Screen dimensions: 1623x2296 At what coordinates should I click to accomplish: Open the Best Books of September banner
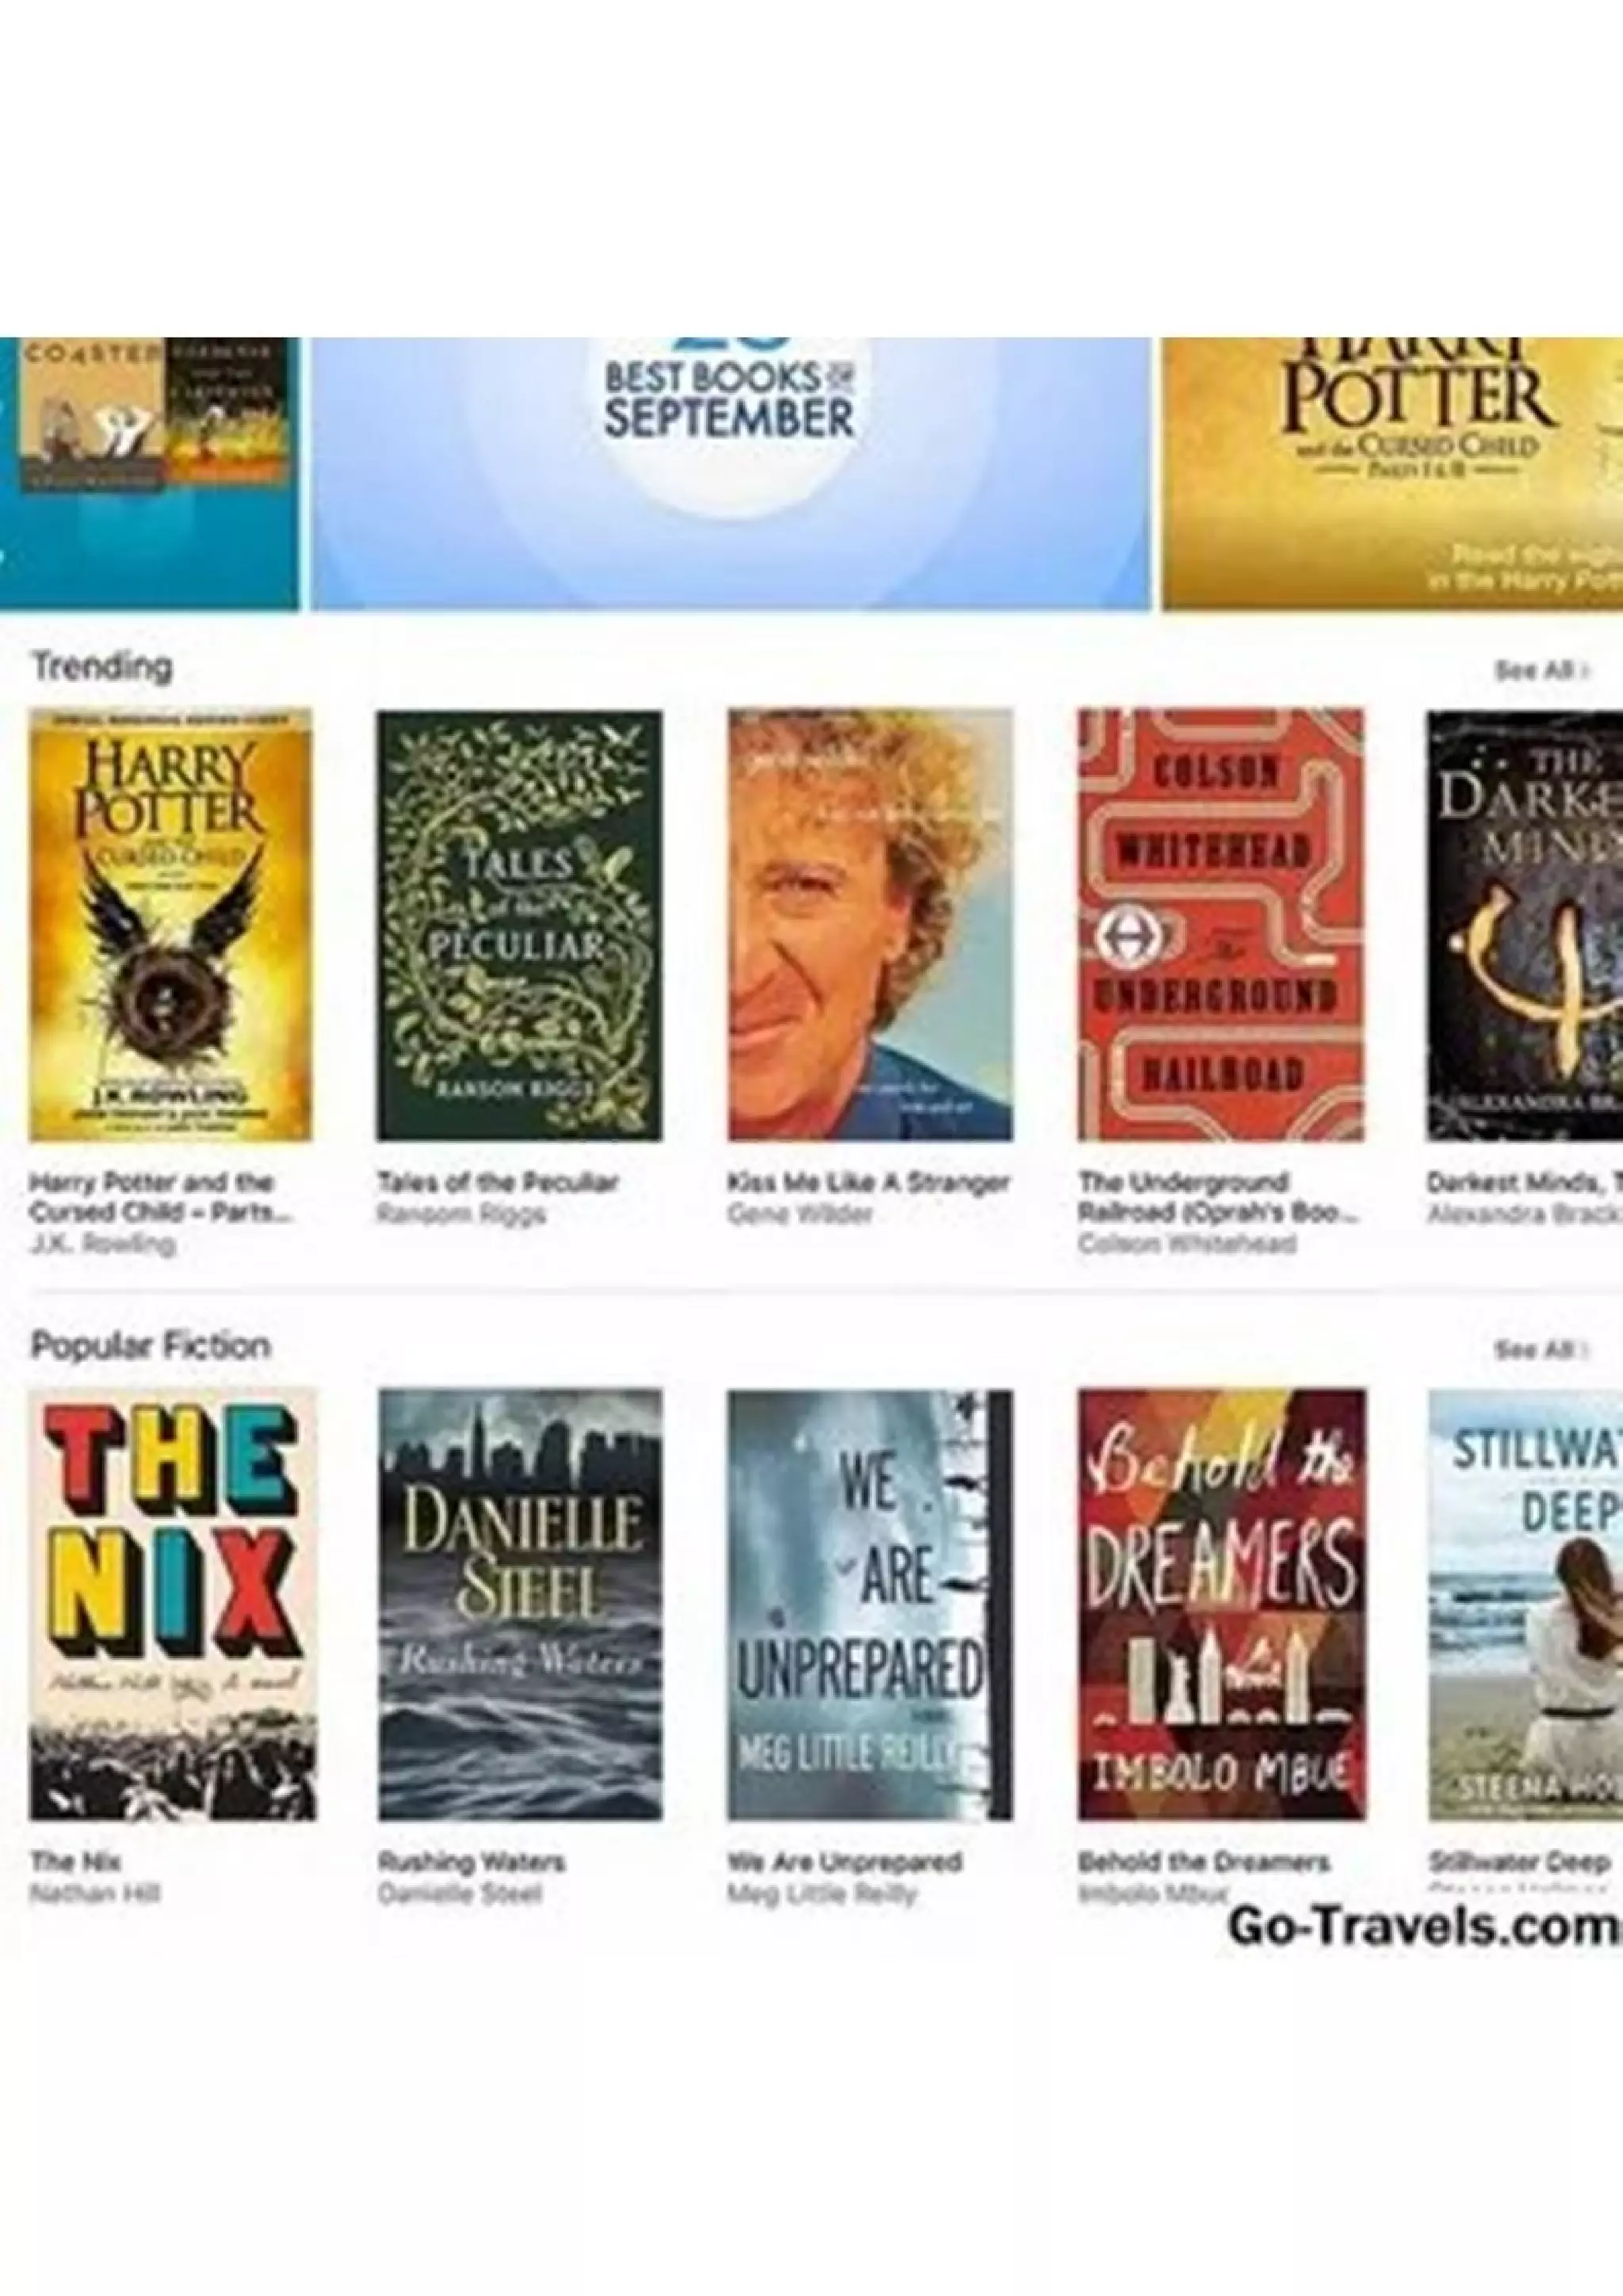click(730, 473)
